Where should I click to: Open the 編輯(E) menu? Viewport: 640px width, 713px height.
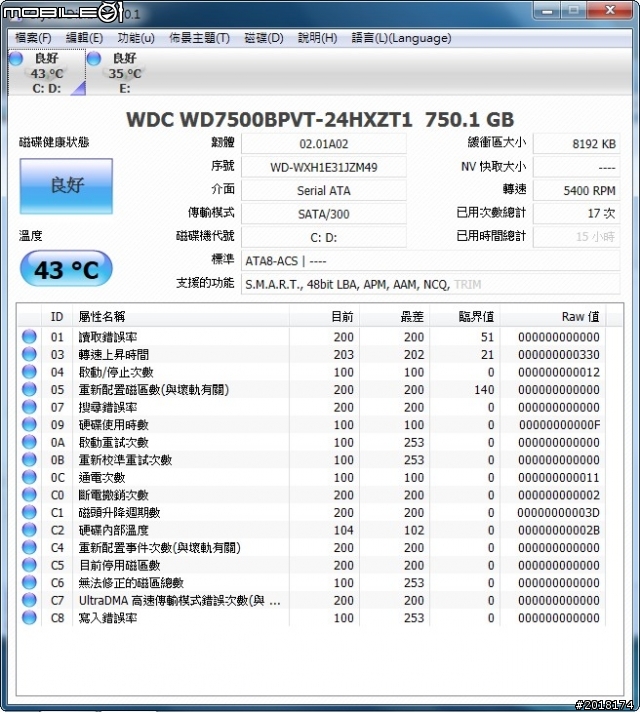[x=84, y=38]
